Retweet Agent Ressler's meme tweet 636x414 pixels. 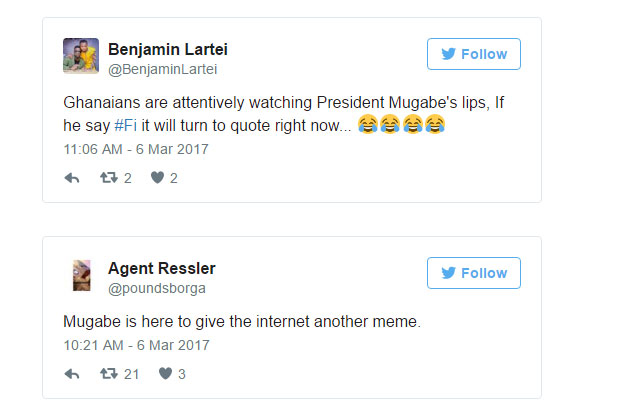(108, 374)
